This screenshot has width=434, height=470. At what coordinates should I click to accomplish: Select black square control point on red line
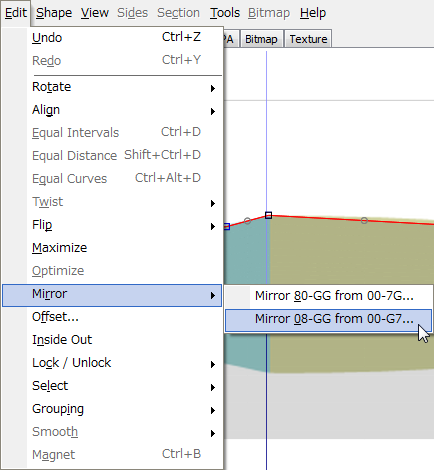[x=268, y=215]
